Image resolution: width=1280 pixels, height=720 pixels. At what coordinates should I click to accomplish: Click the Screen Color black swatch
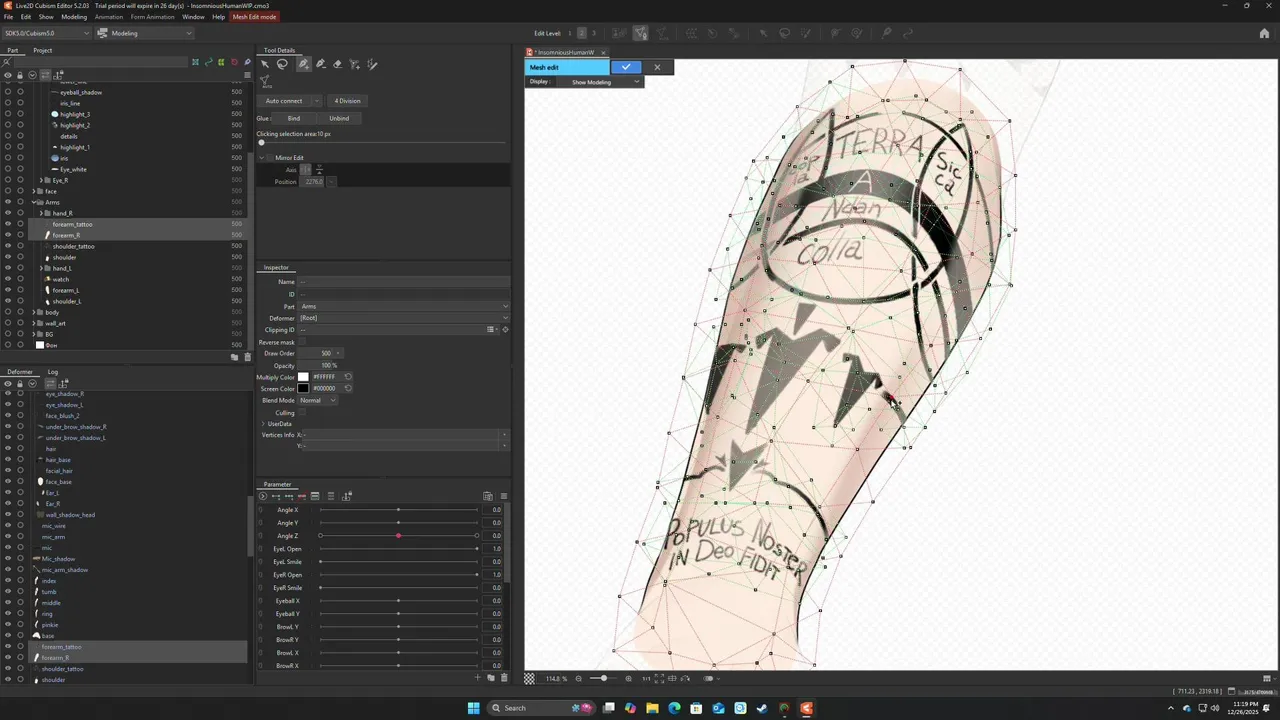click(x=303, y=388)
